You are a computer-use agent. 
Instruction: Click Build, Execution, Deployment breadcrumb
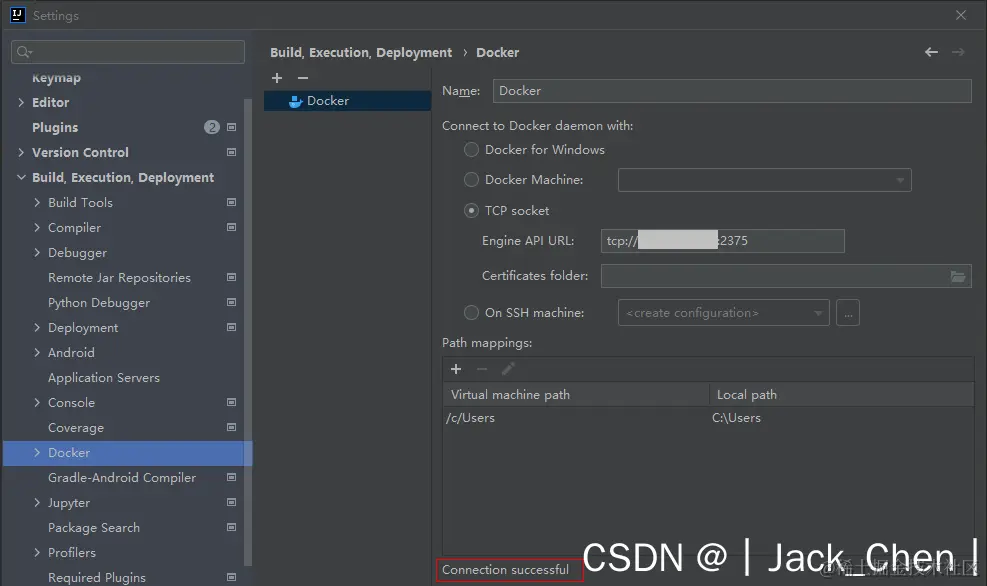click(x=361, y=53)
